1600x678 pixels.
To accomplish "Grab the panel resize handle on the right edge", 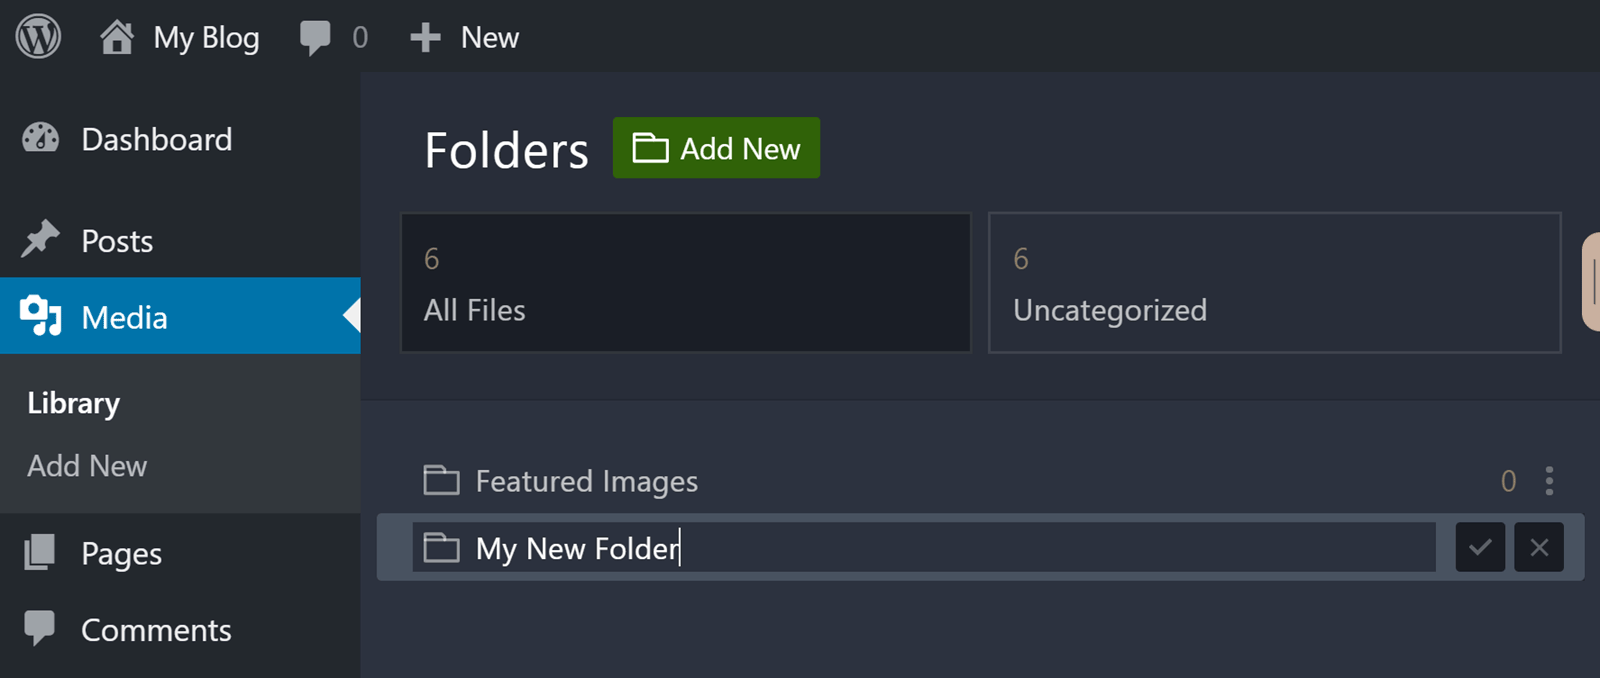I will [1591, 282].
